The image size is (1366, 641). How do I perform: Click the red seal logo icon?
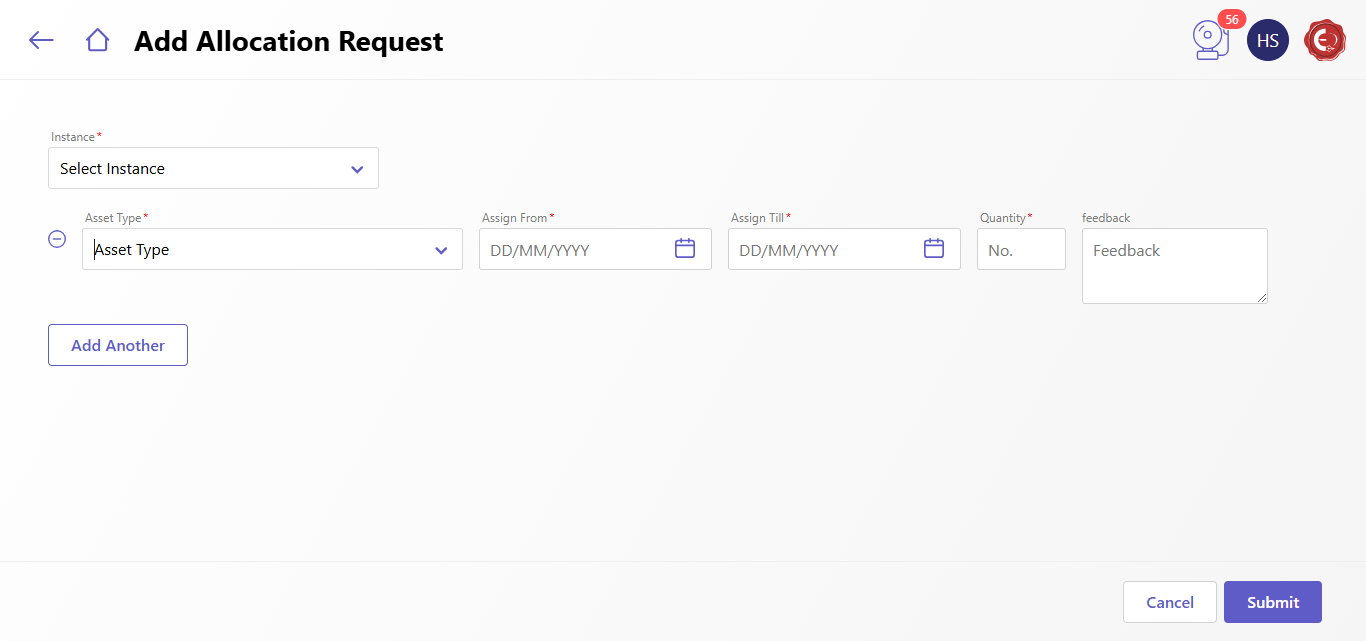(1324, 41)
